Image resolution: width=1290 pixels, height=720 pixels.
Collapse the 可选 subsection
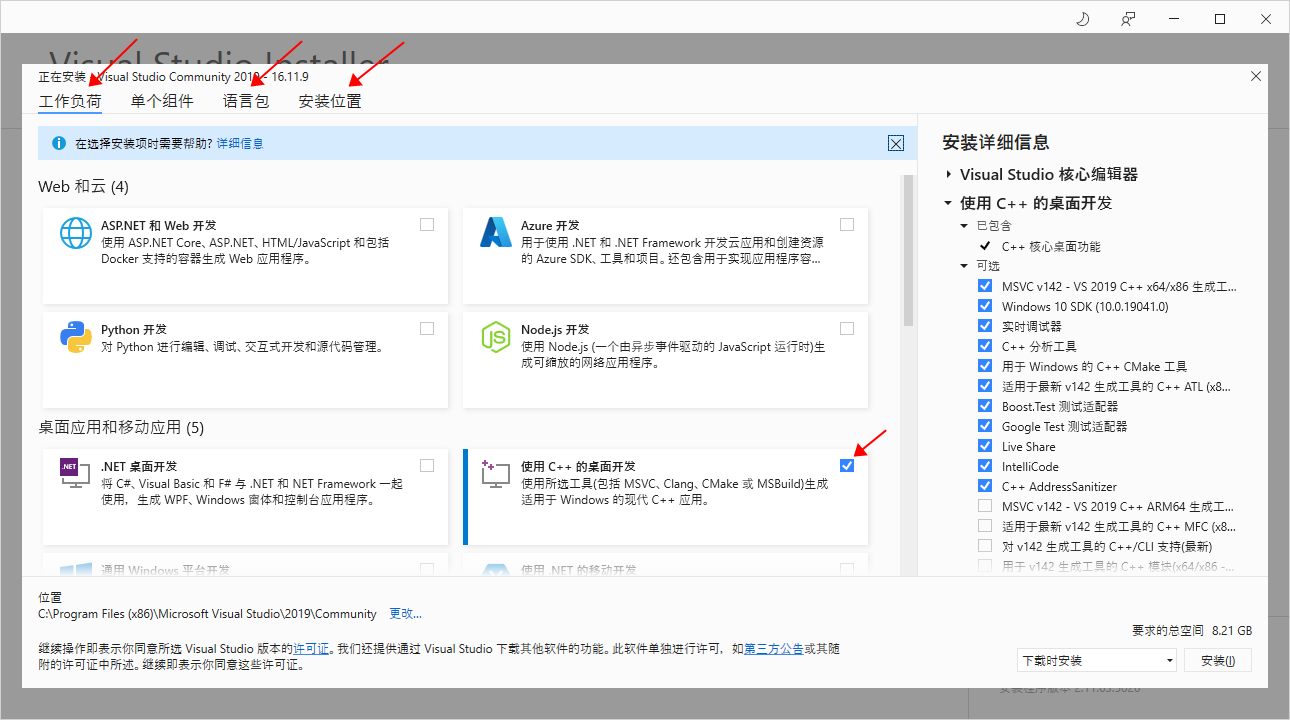[965, 266]
